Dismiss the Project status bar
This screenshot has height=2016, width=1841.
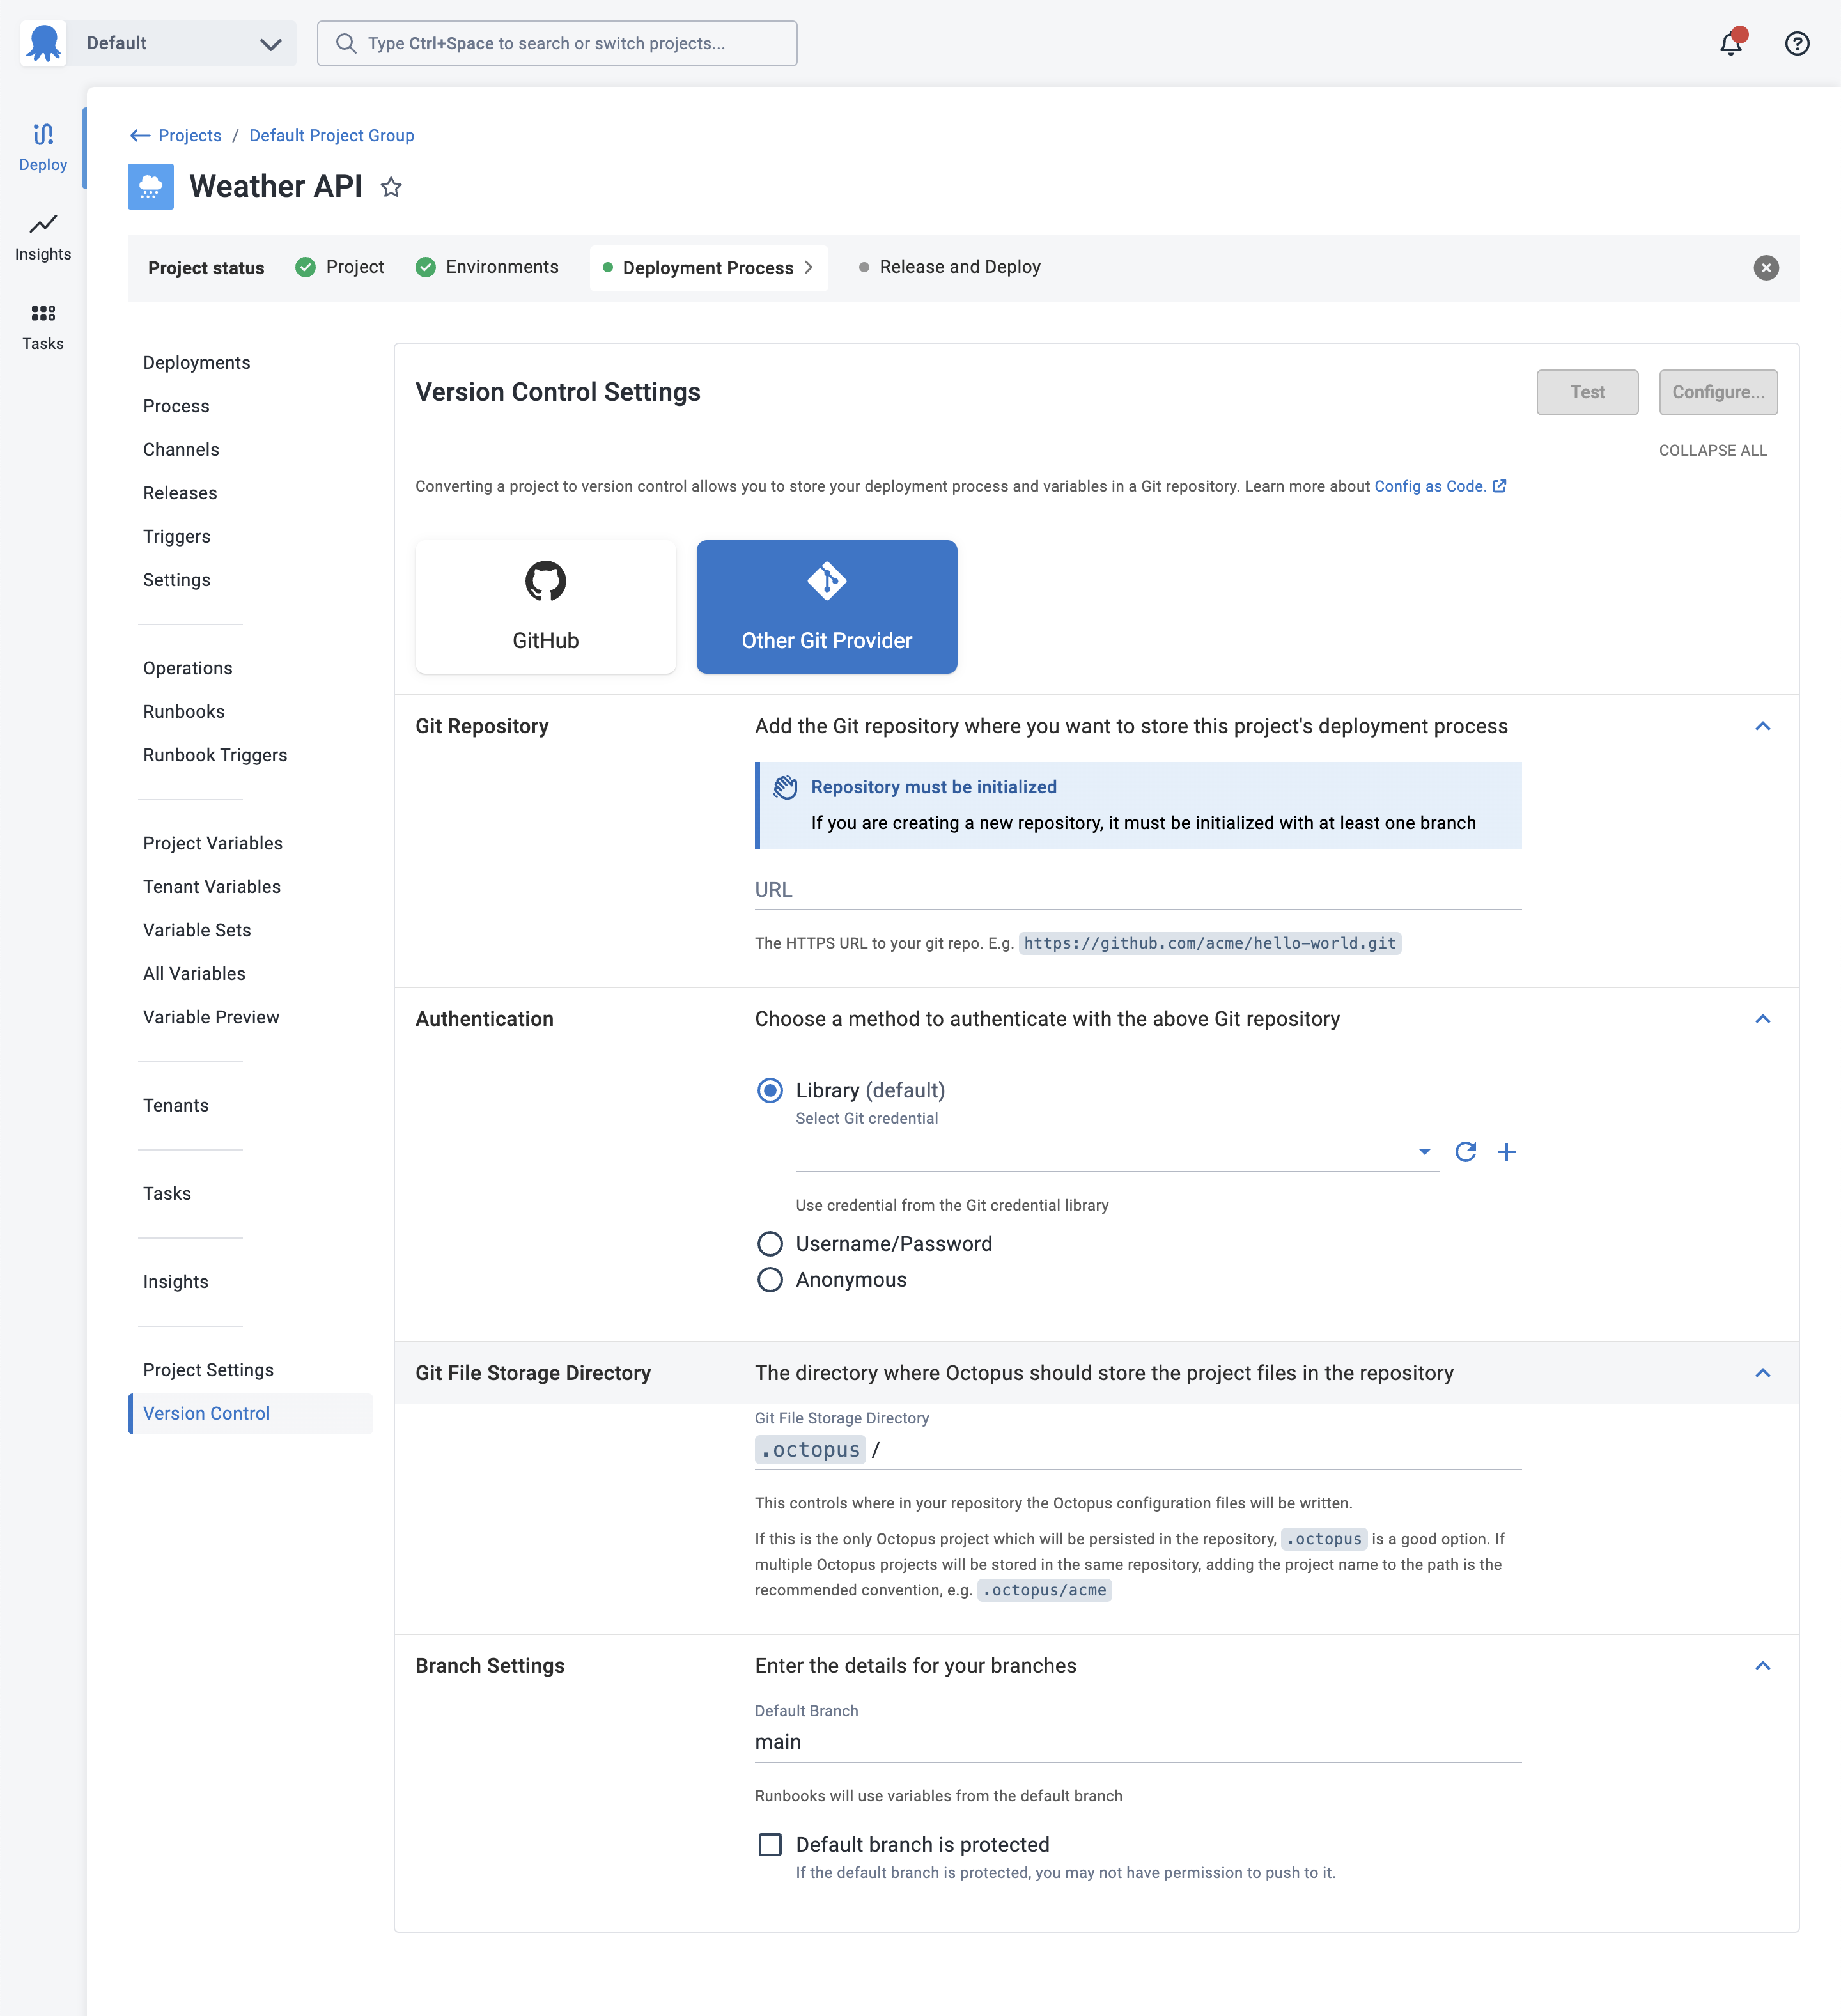1766,268
